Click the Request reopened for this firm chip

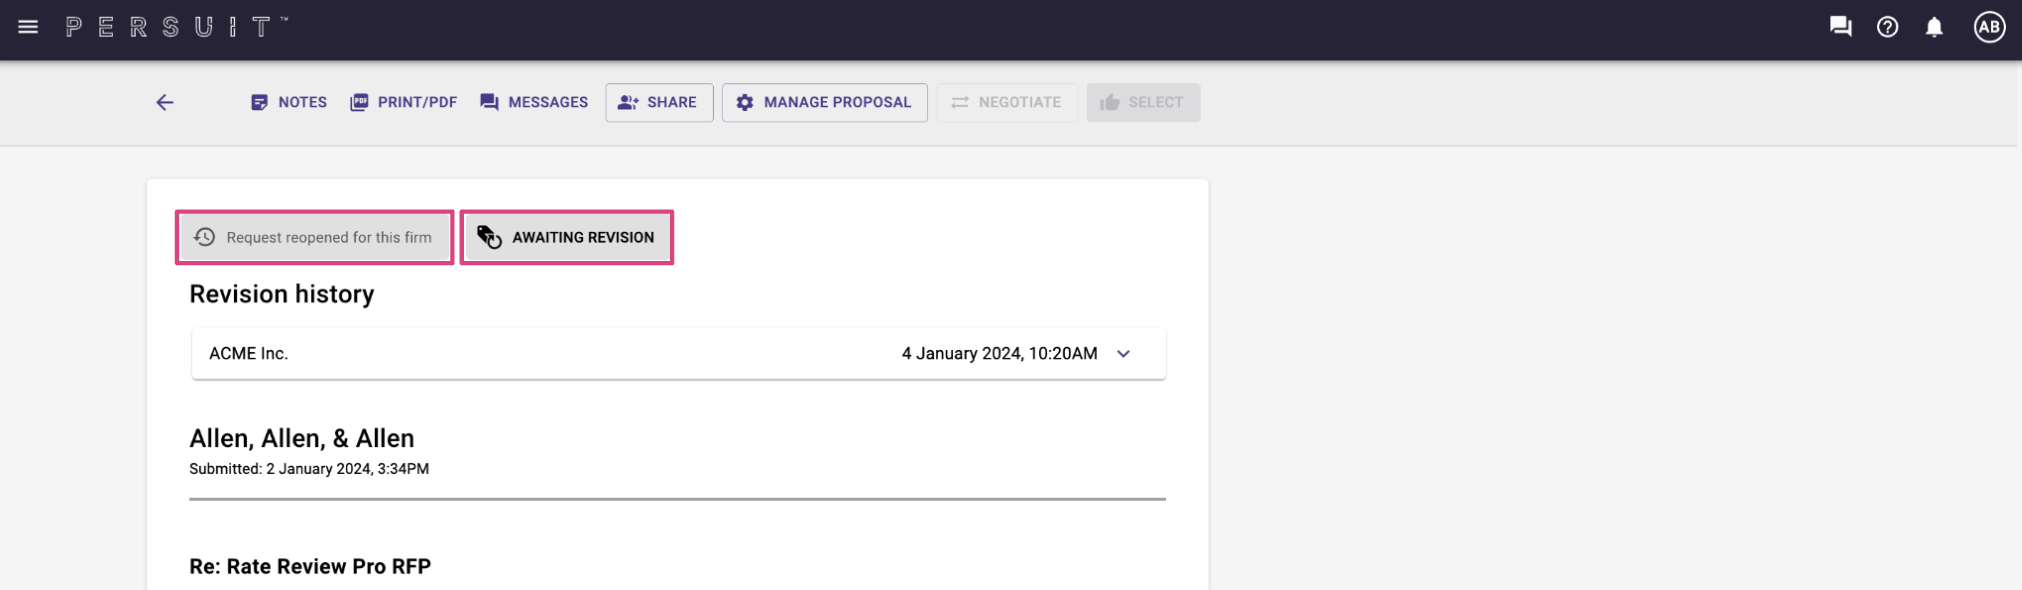(314, 237)
